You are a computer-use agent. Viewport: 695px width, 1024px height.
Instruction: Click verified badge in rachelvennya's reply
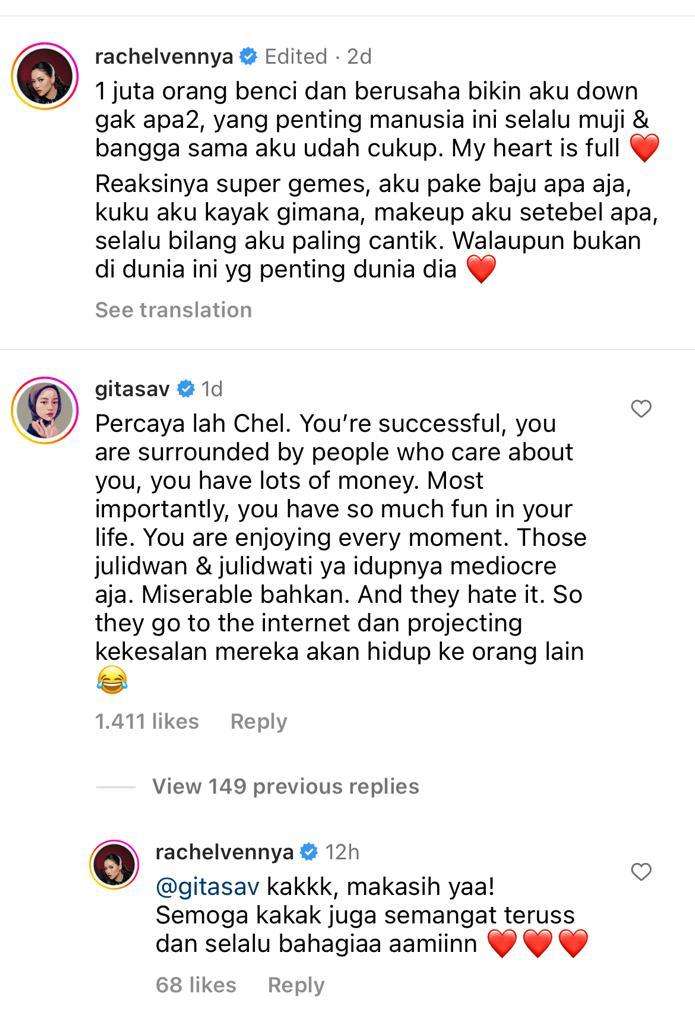click(x=309, y=853)
